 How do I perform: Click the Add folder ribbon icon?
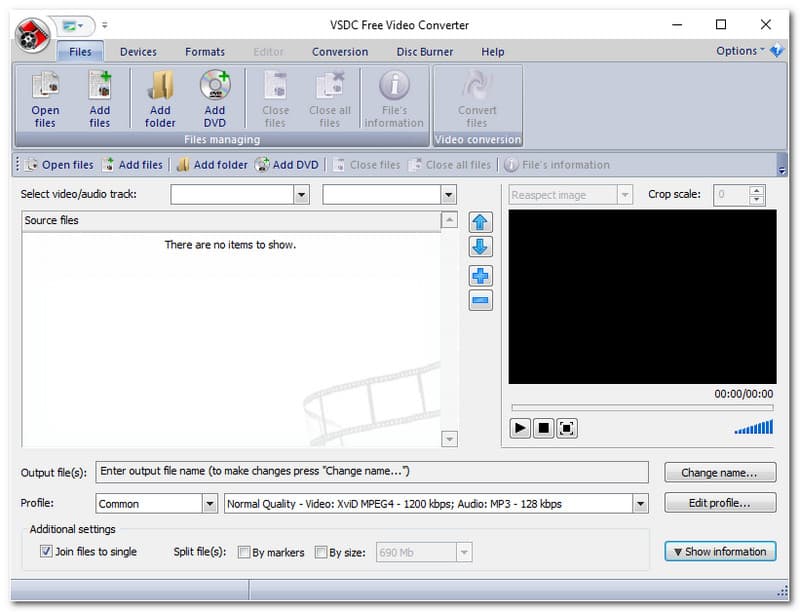coord(160,99)
